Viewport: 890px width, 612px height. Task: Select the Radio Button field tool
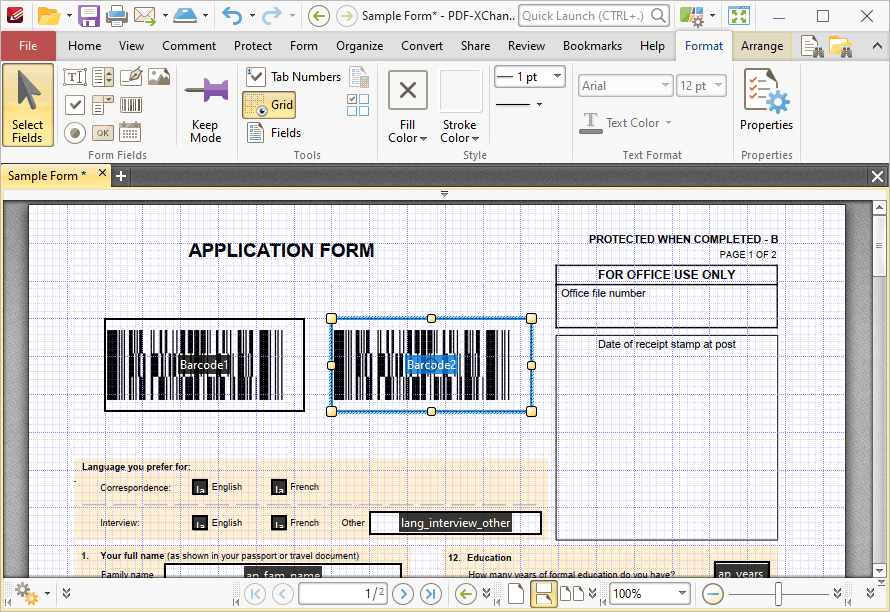tap(75, 133)
